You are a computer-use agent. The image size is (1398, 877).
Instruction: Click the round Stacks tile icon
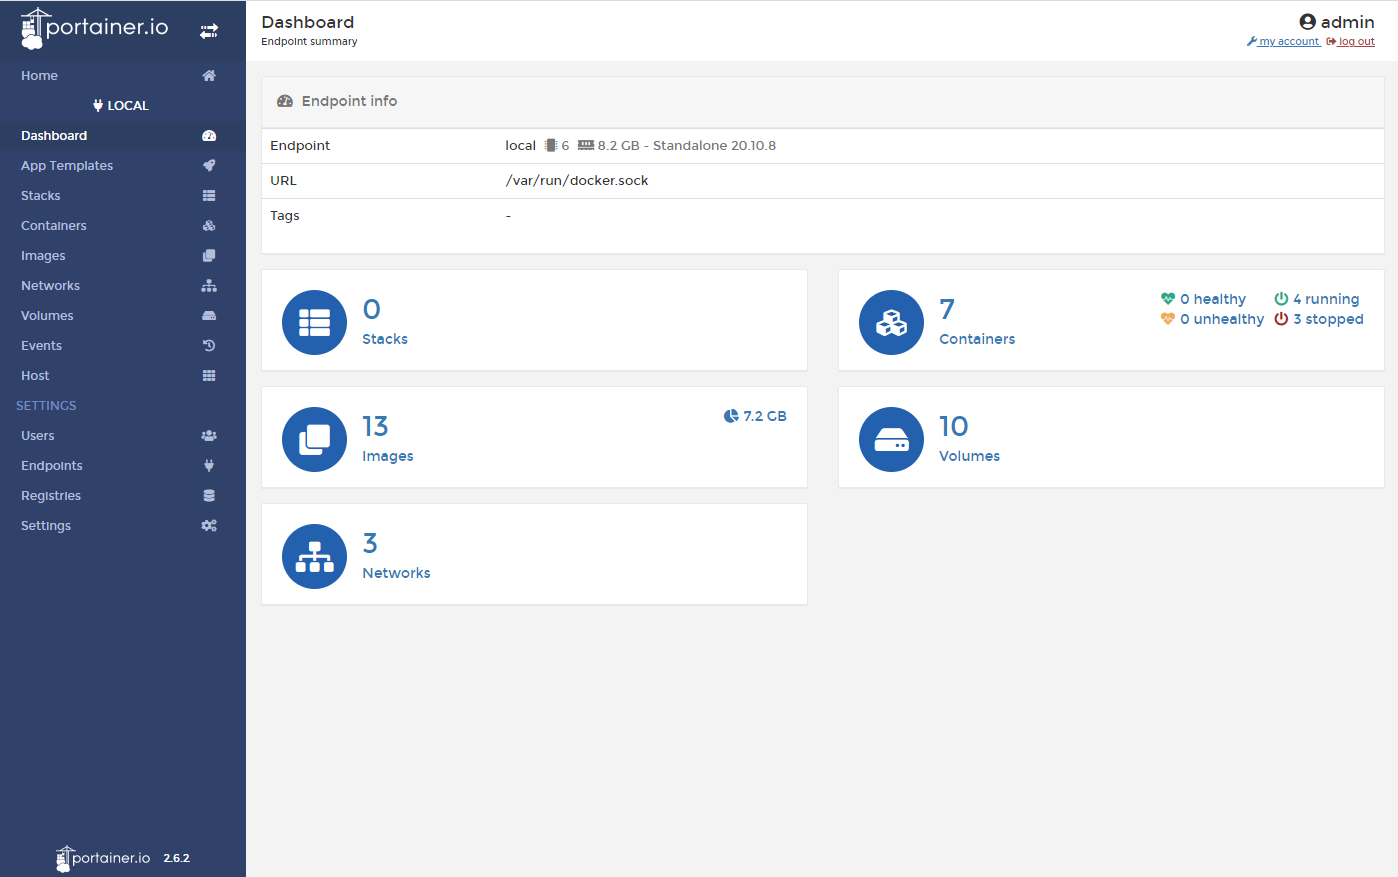click(x=314, y=322)
